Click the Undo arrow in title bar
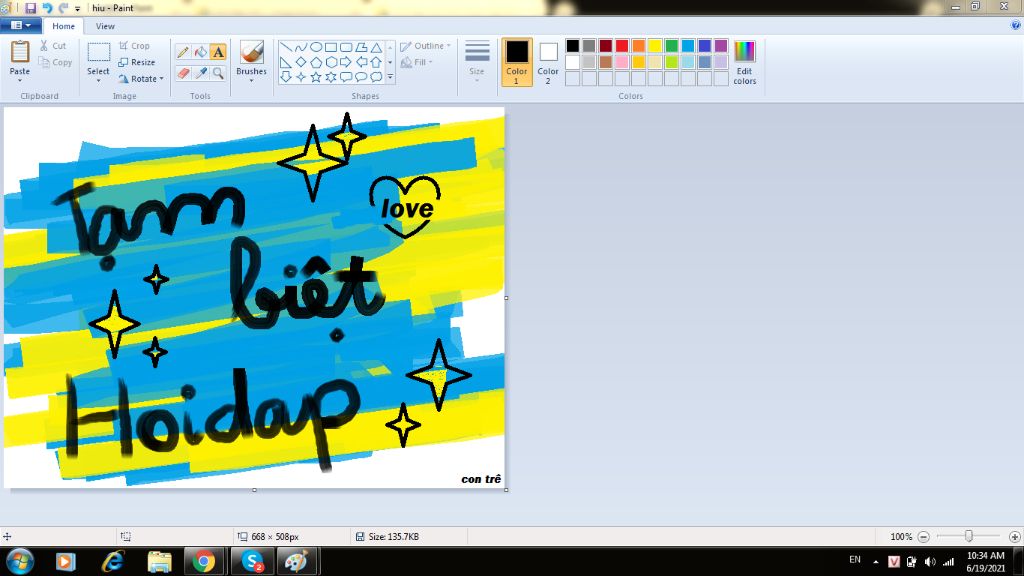This screenshot has height=576, width=1024. point(47,8)
